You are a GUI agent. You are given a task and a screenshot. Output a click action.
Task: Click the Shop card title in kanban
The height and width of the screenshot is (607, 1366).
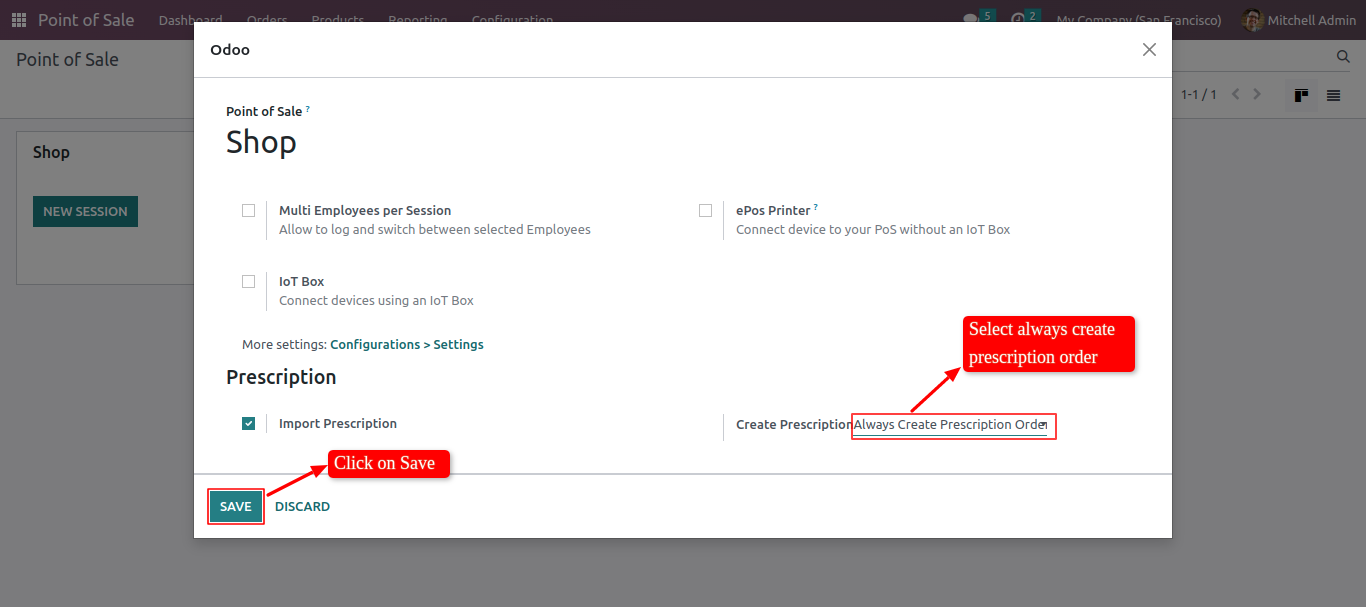click(51, 152)
